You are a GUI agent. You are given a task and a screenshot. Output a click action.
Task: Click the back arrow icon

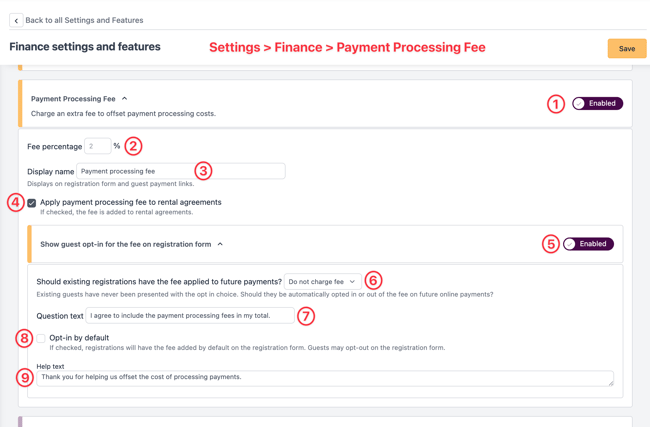pyautogui.click(x=16, y=20)
